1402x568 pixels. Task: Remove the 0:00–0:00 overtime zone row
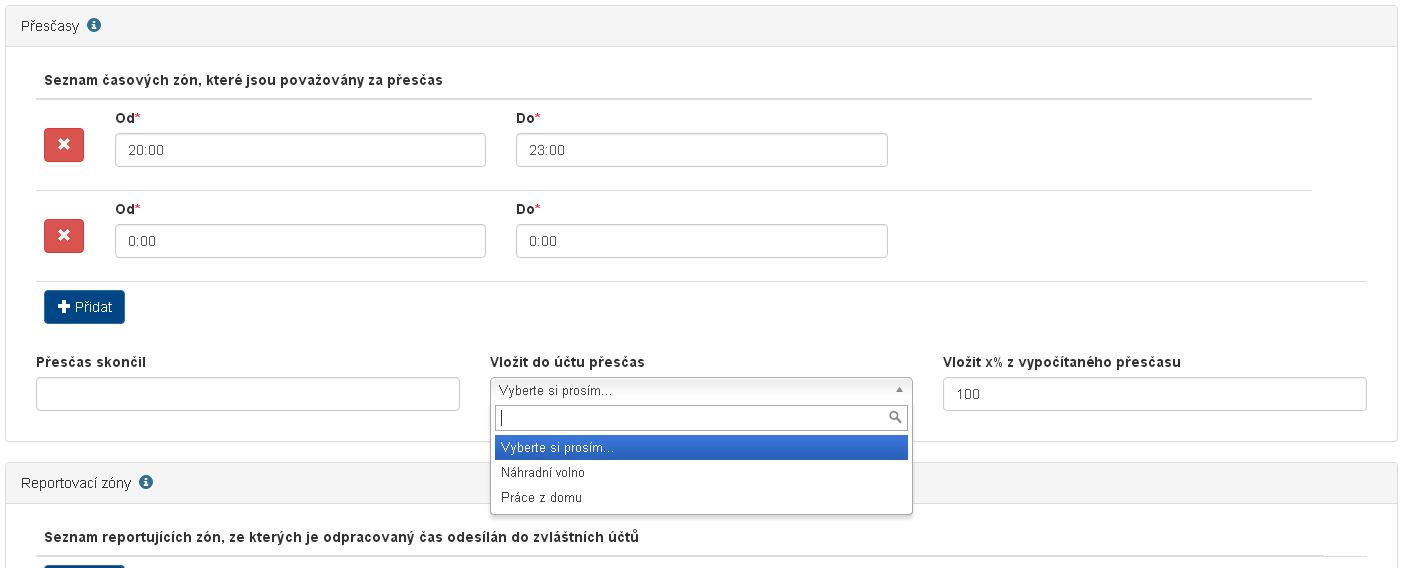(64, 236)
